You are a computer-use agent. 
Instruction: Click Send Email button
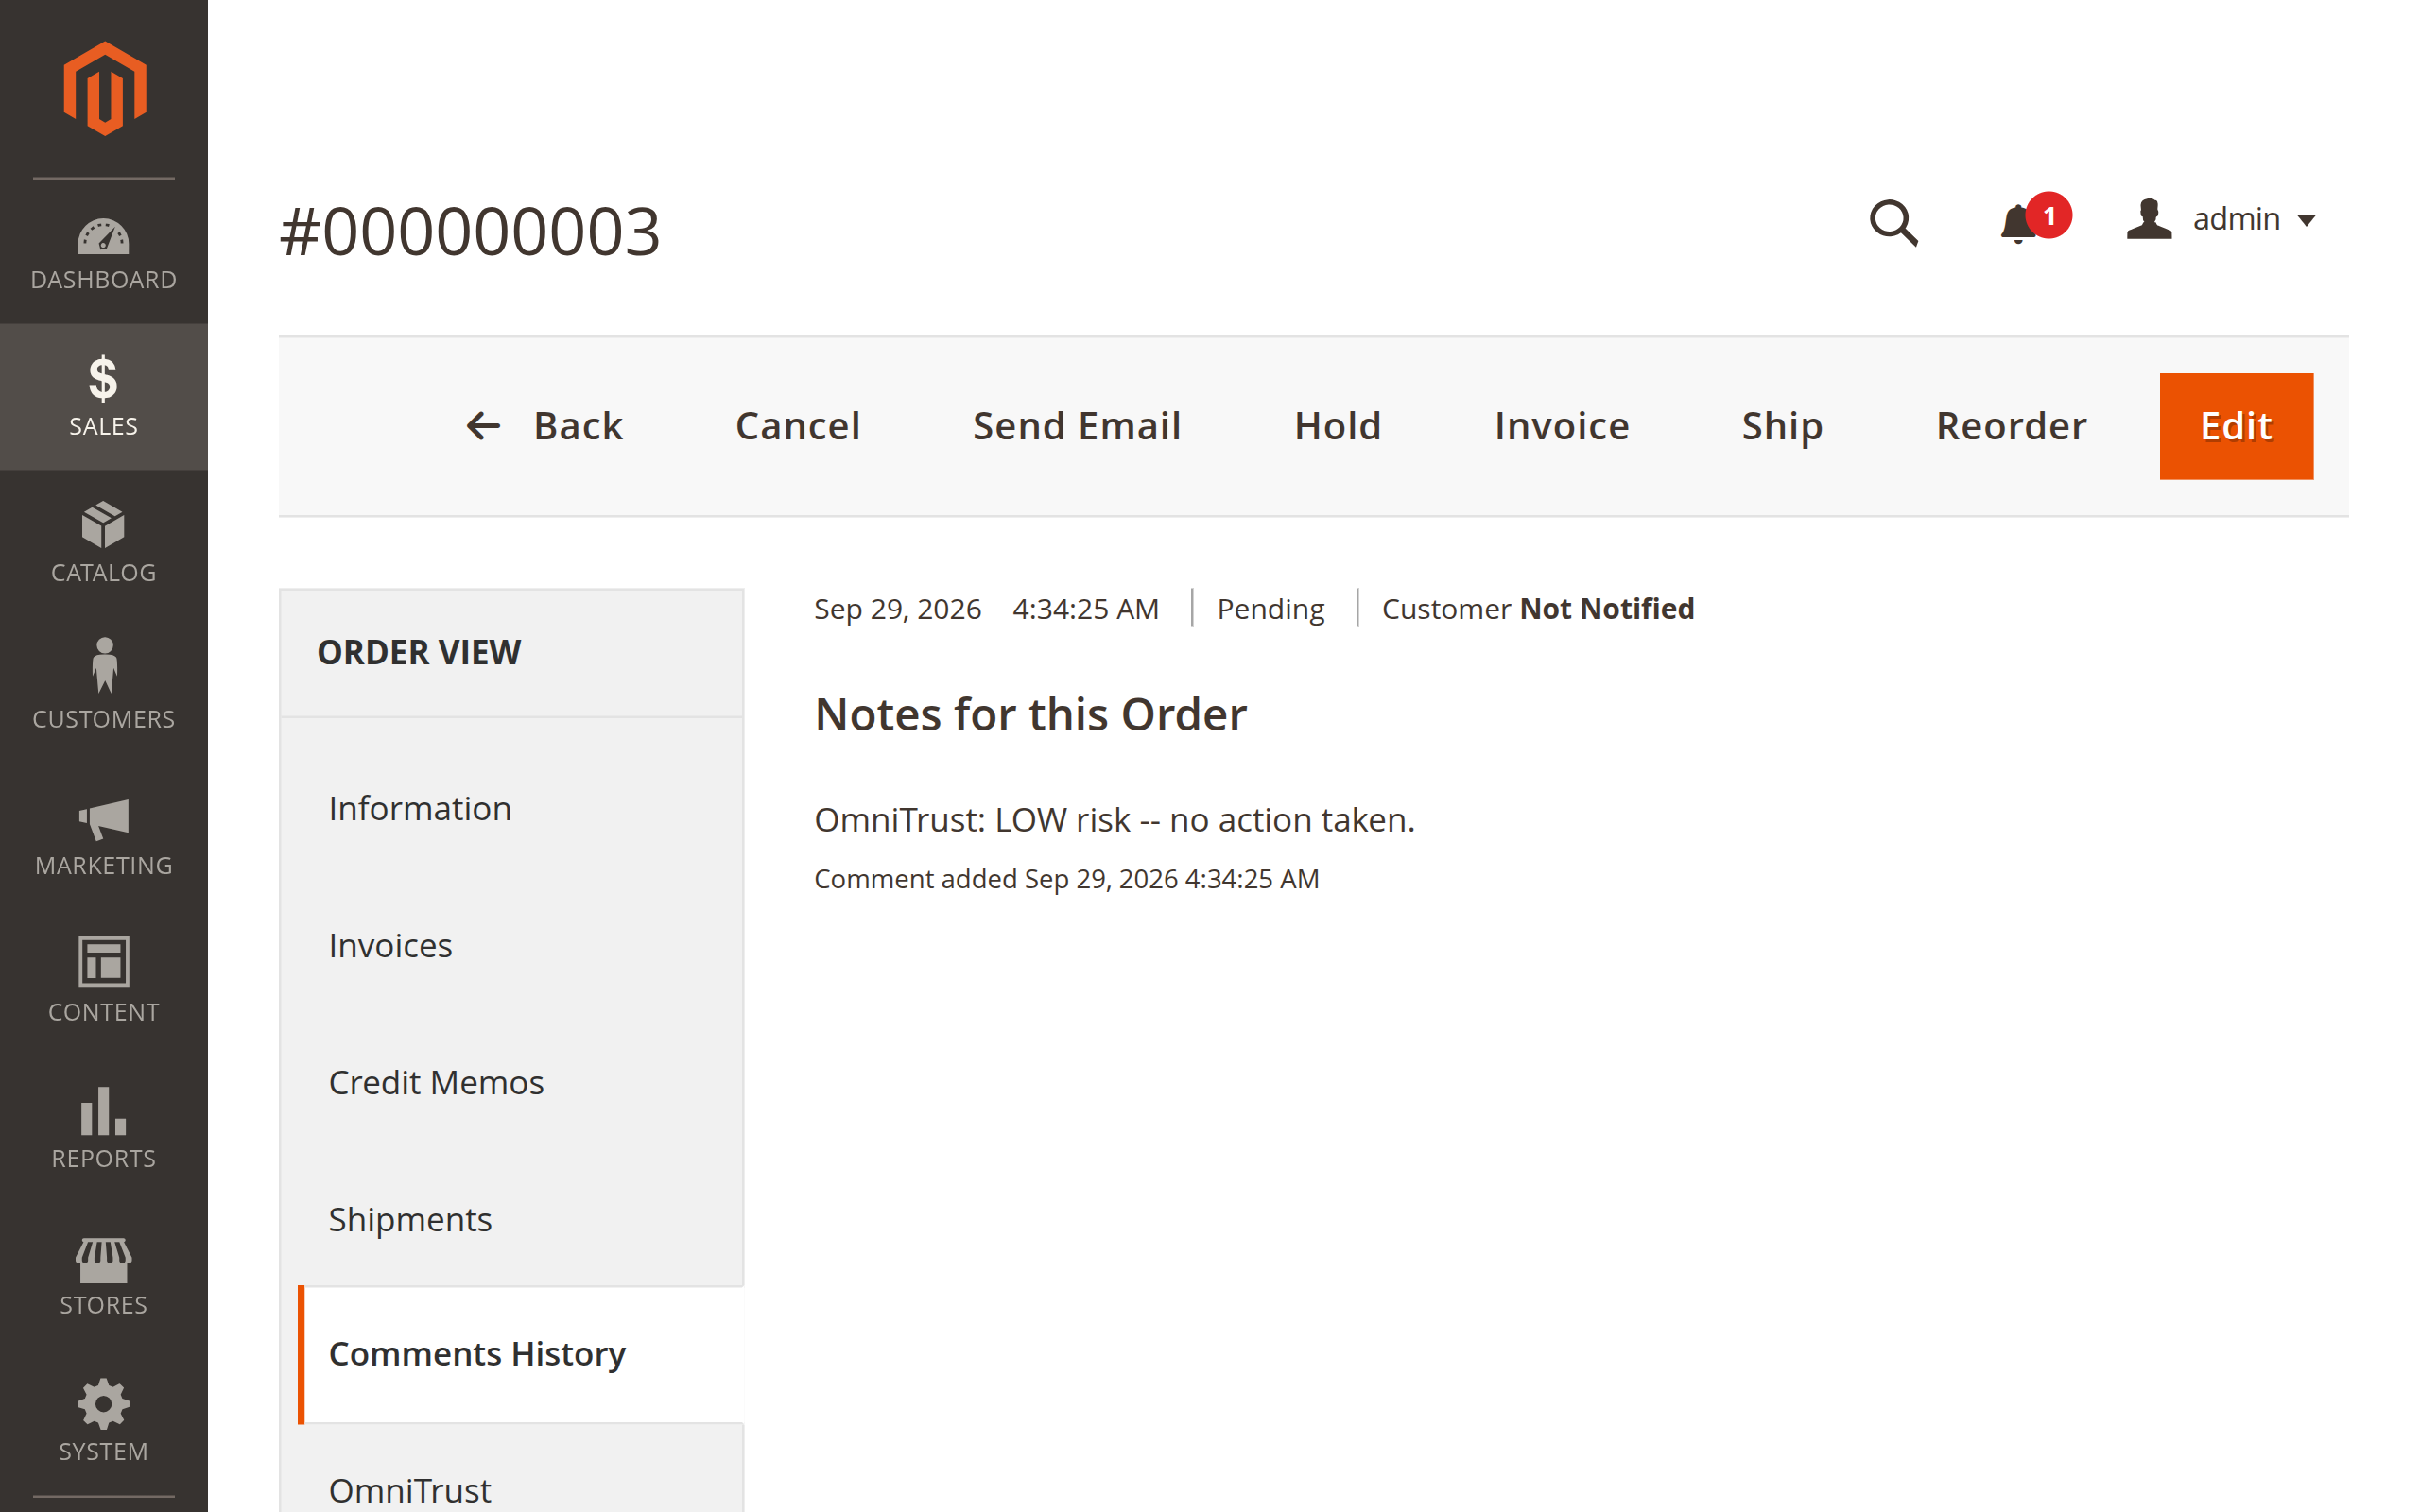point(1077,426)
